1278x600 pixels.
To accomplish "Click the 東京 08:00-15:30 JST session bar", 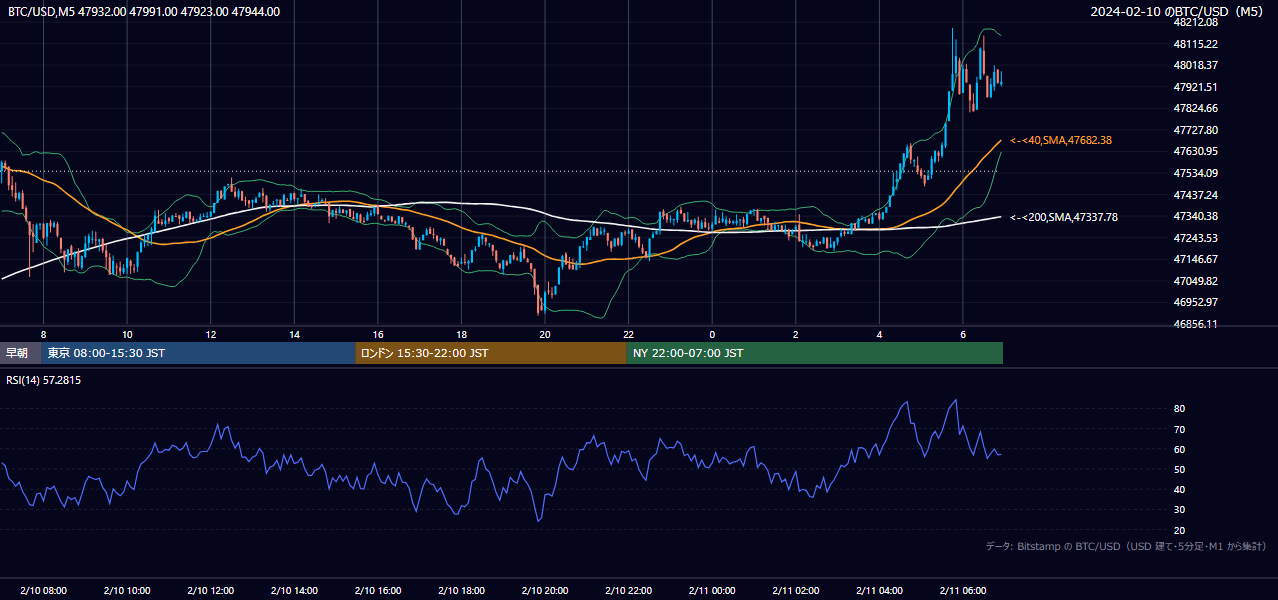I will (199, 353).
